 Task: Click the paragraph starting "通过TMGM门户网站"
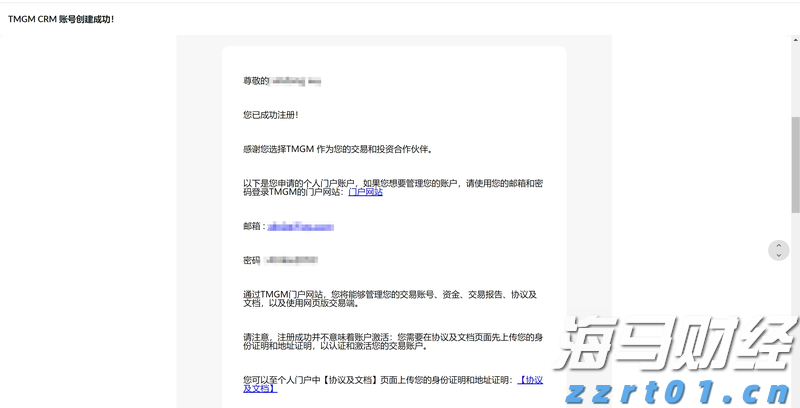(x=390, y=299)
